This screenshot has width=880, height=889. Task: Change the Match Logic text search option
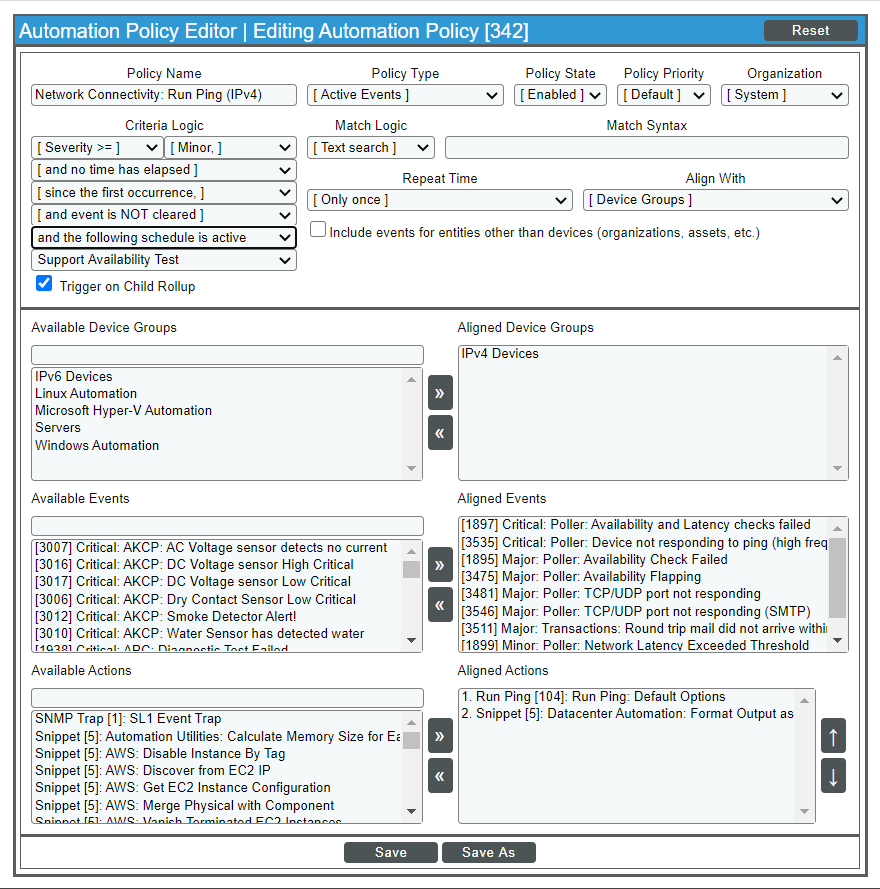(x=370, y=146)
